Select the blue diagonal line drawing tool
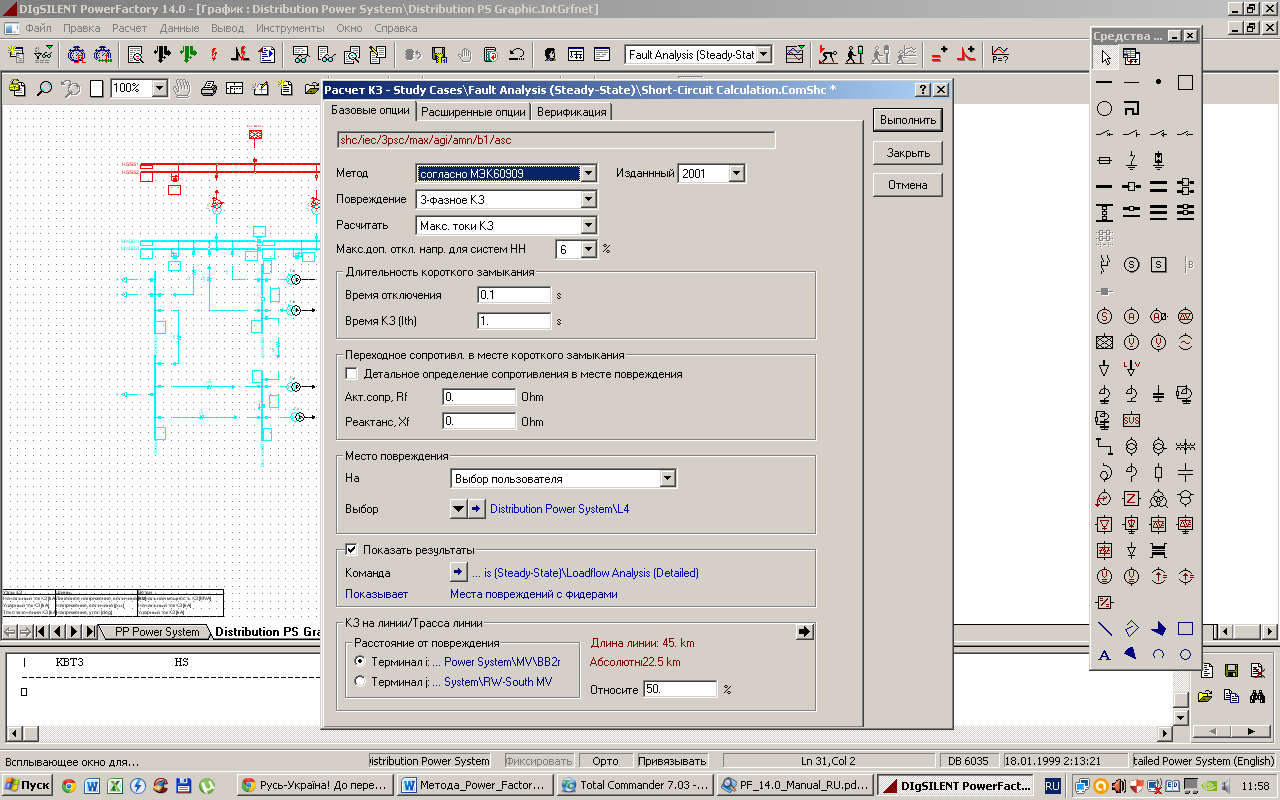This screenshot has width=1280, height=800. (1105, 629)
